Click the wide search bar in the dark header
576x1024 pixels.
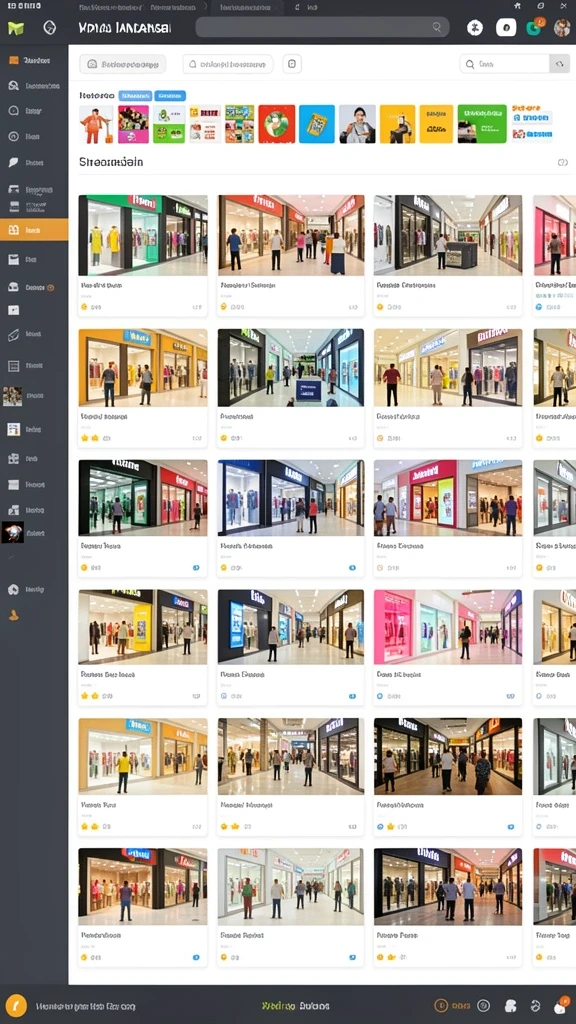(322, 27)
